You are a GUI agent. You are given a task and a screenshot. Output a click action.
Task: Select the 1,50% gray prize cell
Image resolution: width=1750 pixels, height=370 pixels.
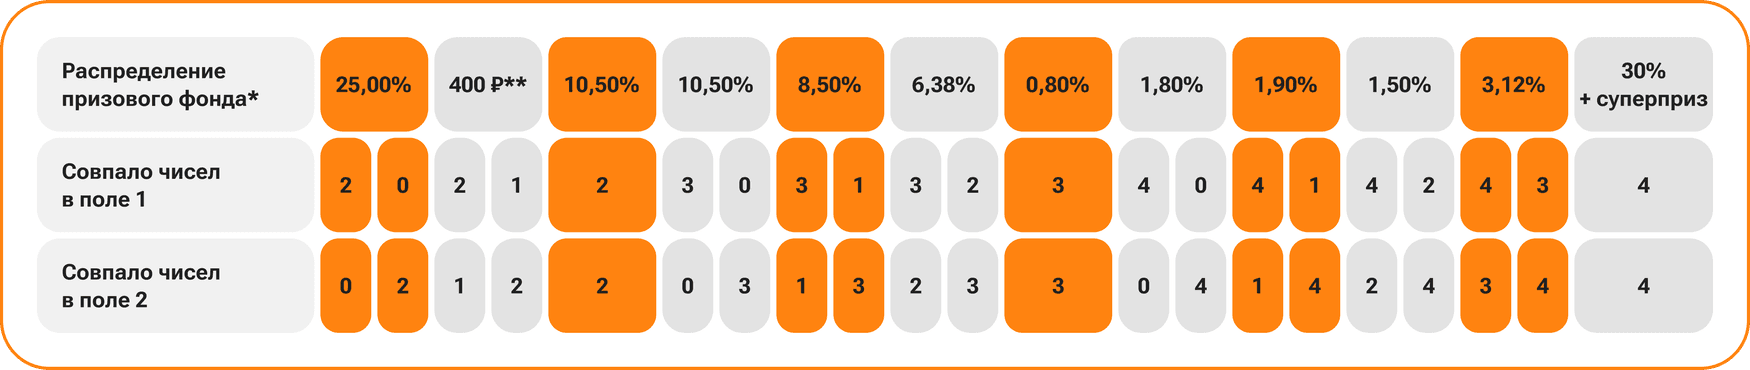pos(1400,84)
